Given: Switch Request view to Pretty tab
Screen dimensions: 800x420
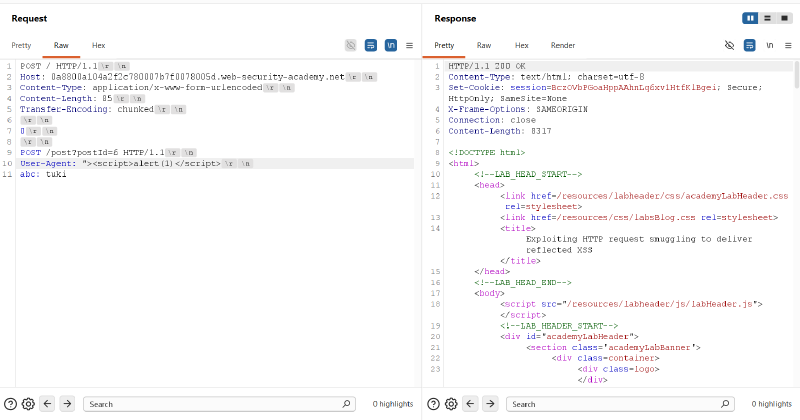Looking at the screenshot, I should coord(21,45).
